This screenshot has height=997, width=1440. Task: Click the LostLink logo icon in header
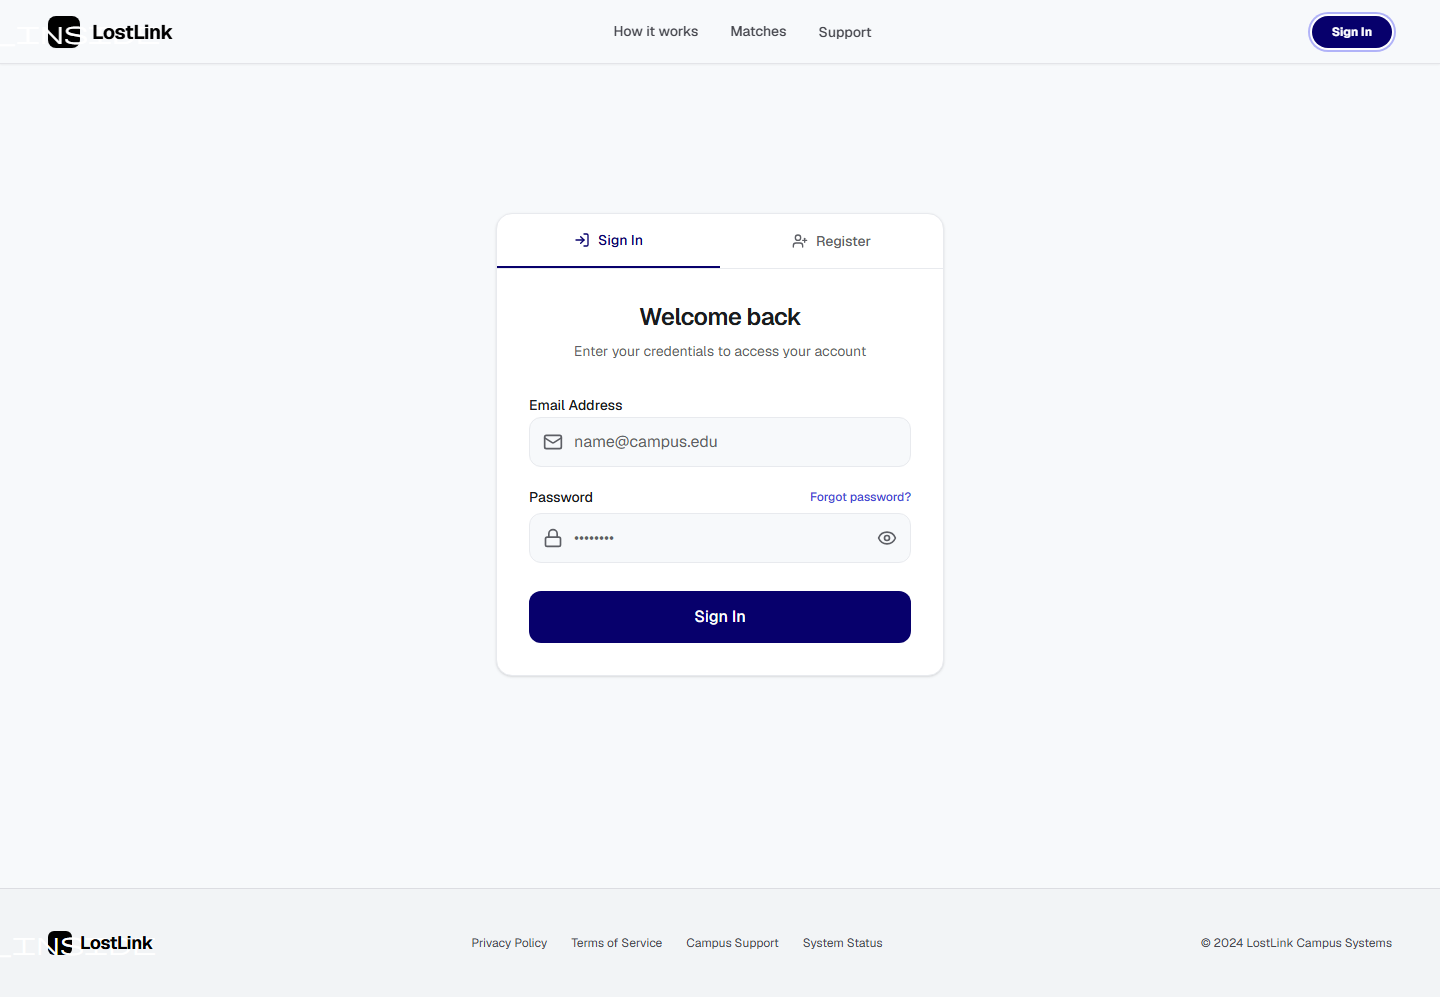pos(64,32)
